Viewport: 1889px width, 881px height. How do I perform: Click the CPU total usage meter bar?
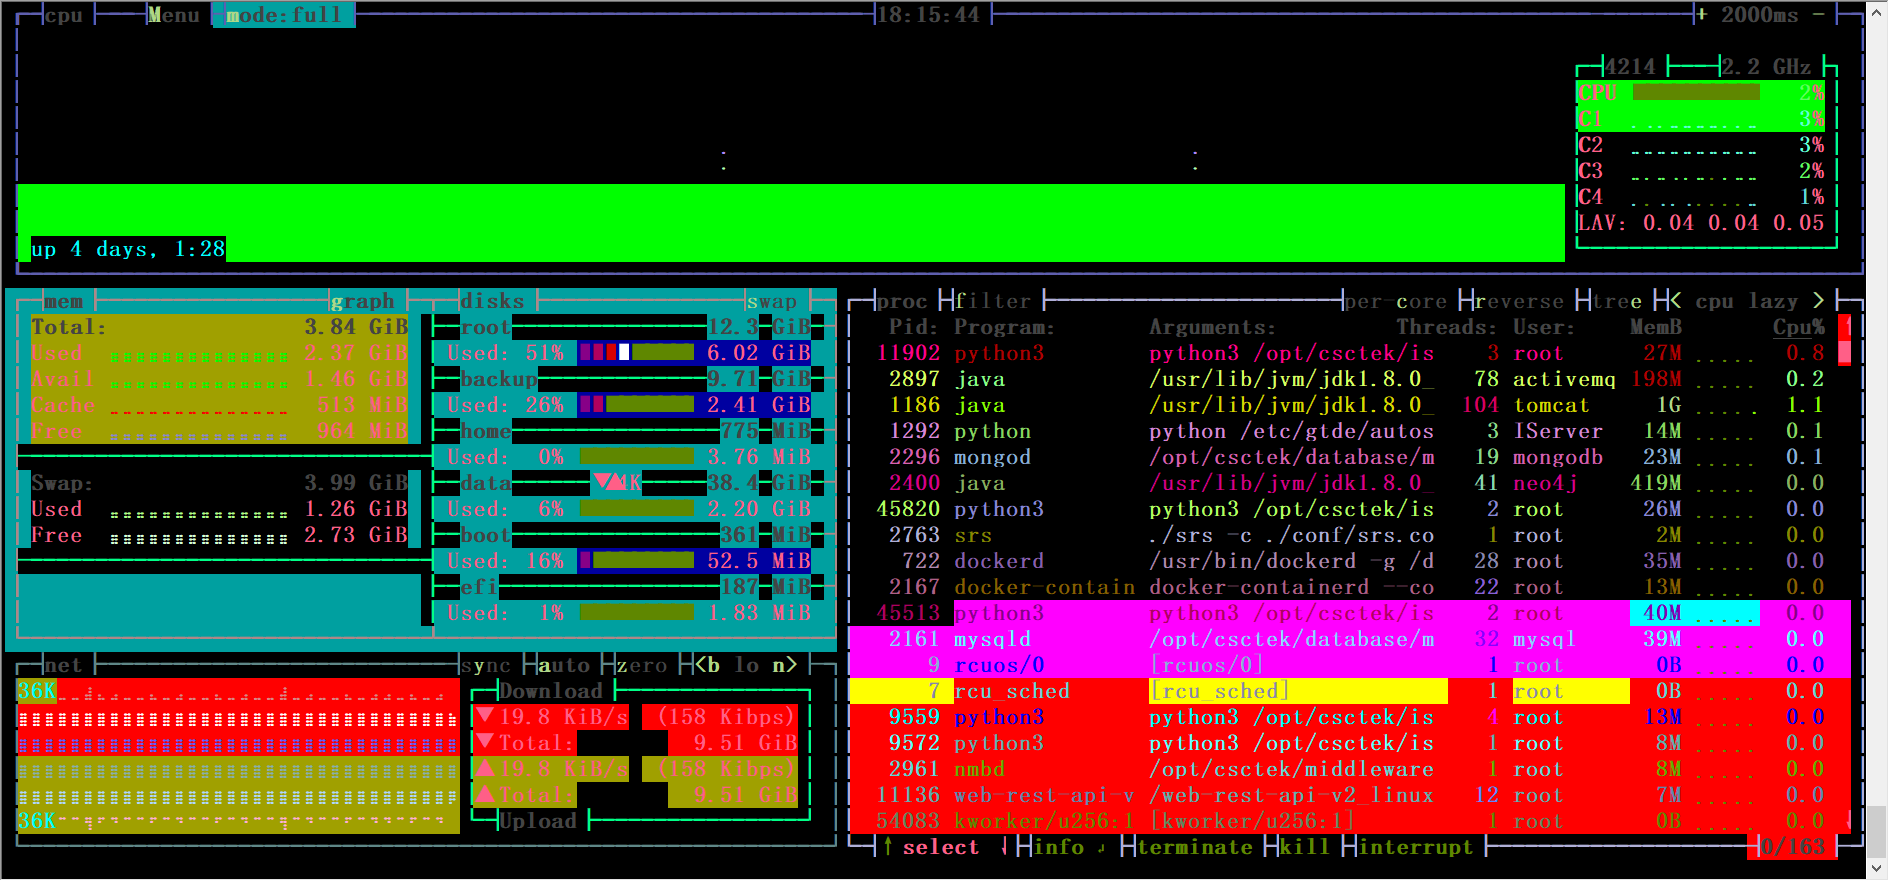[x=1695, y=92]
